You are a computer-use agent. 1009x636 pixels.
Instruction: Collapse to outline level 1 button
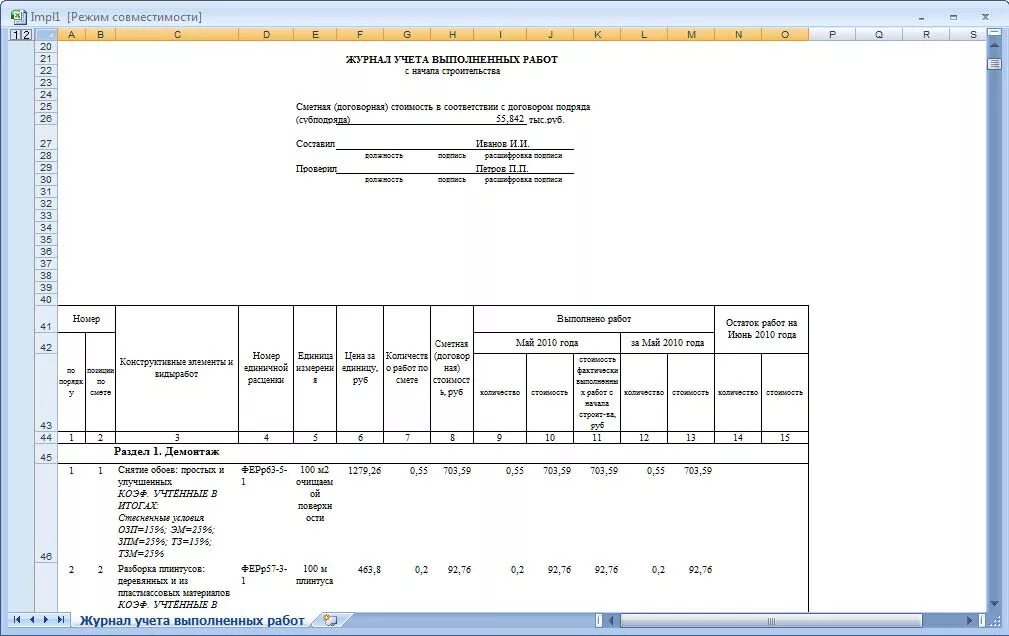click(x=15, y=35)
